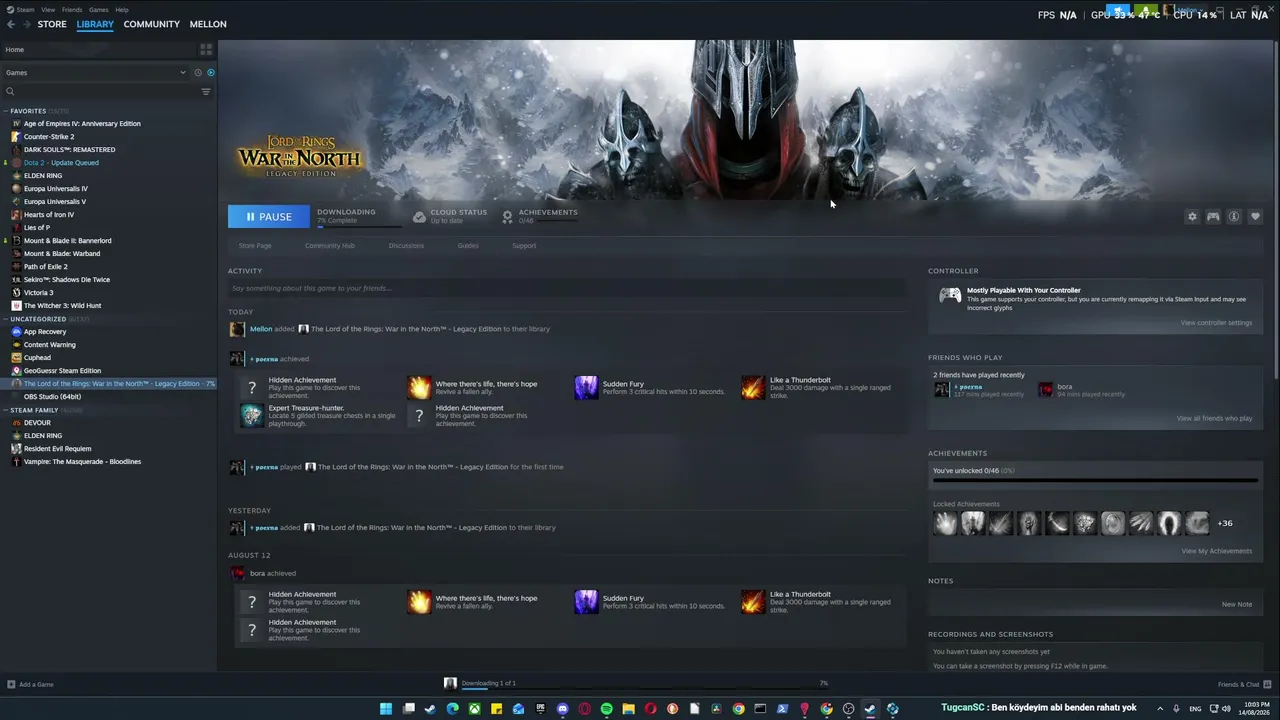The height and width of the screenshot is (720, 1280).
Task: Select Like a Thunderbolt achievement icon under Today
Action: pyautogui.click(x=753, y=387)
